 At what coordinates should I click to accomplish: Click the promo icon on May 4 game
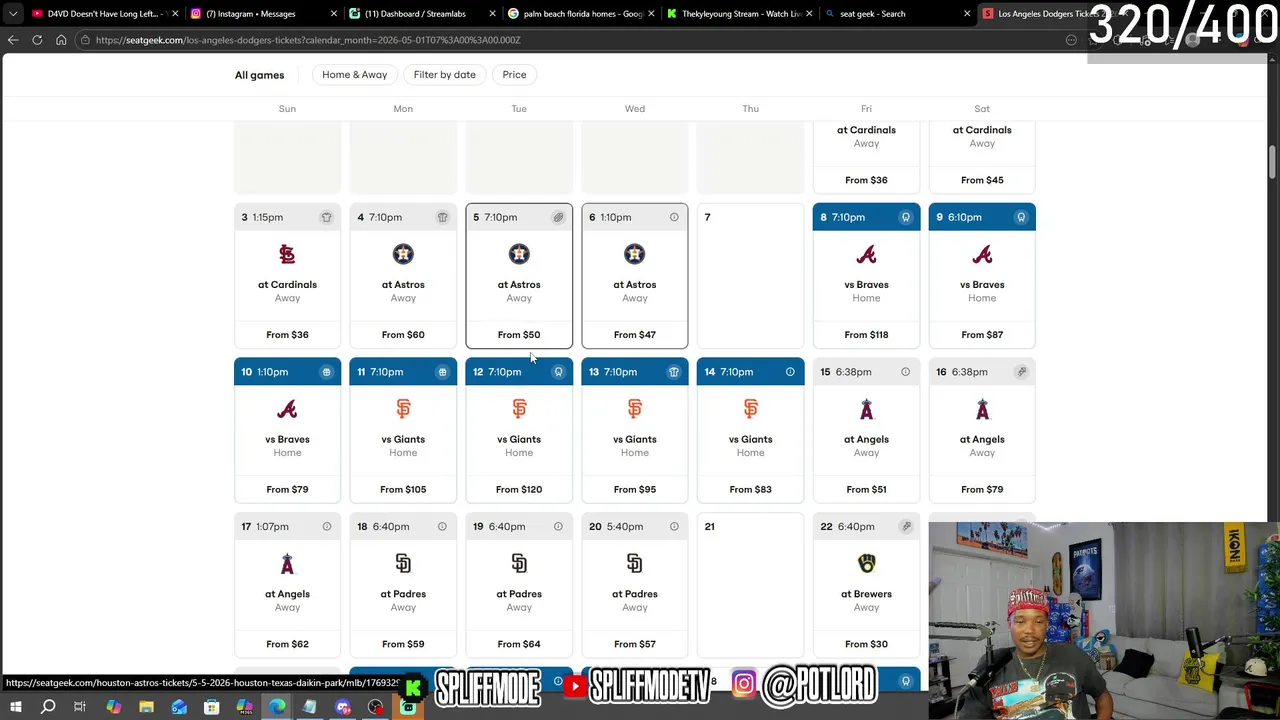pos(442,217)
